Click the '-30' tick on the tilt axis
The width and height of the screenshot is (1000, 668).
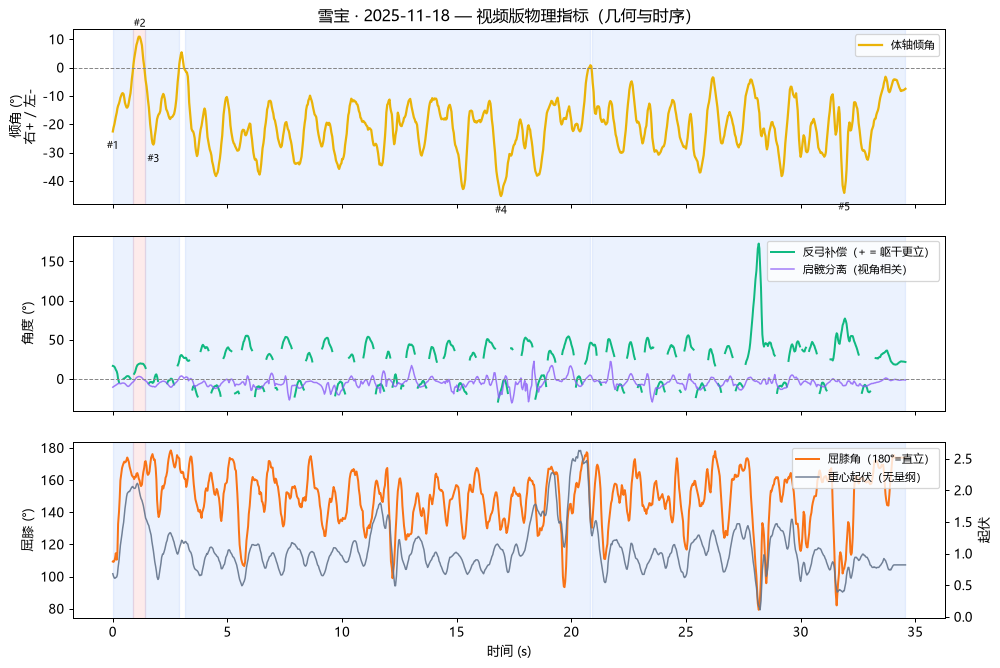(x=52, y=153)
